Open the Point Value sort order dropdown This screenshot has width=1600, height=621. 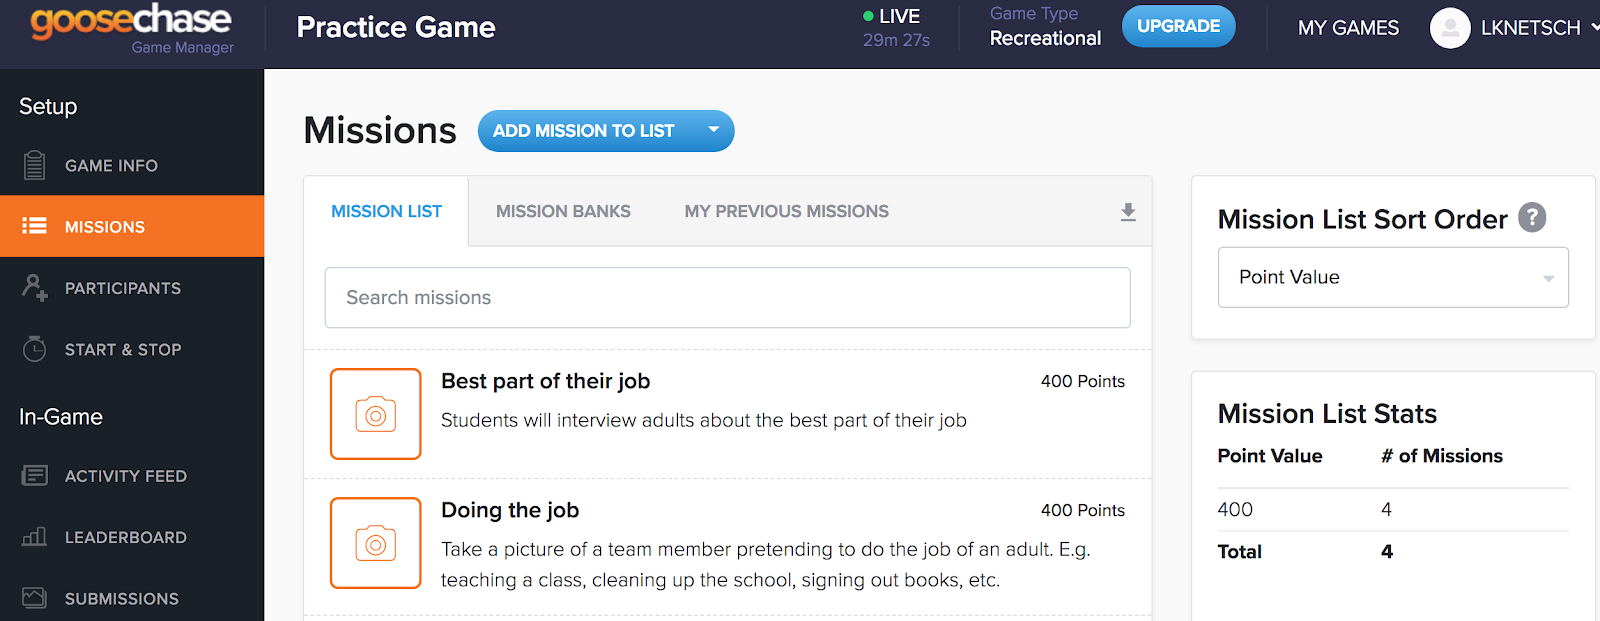[1393, 277]
